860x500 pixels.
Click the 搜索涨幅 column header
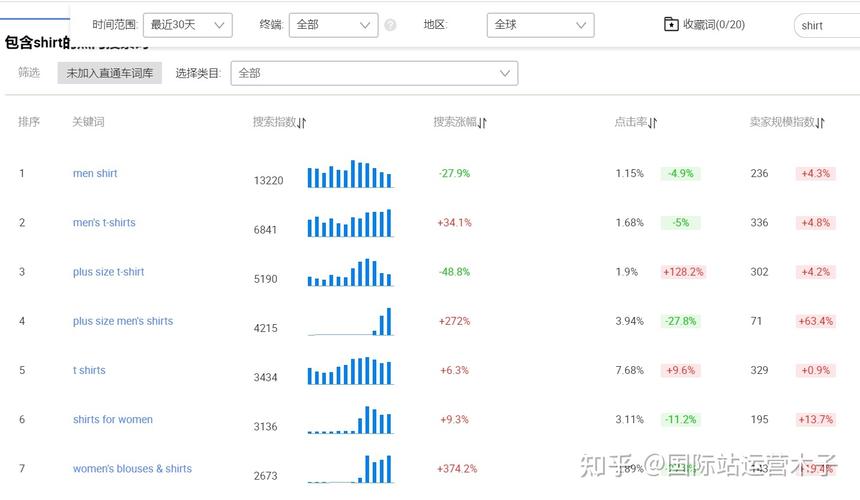(455, 122)
